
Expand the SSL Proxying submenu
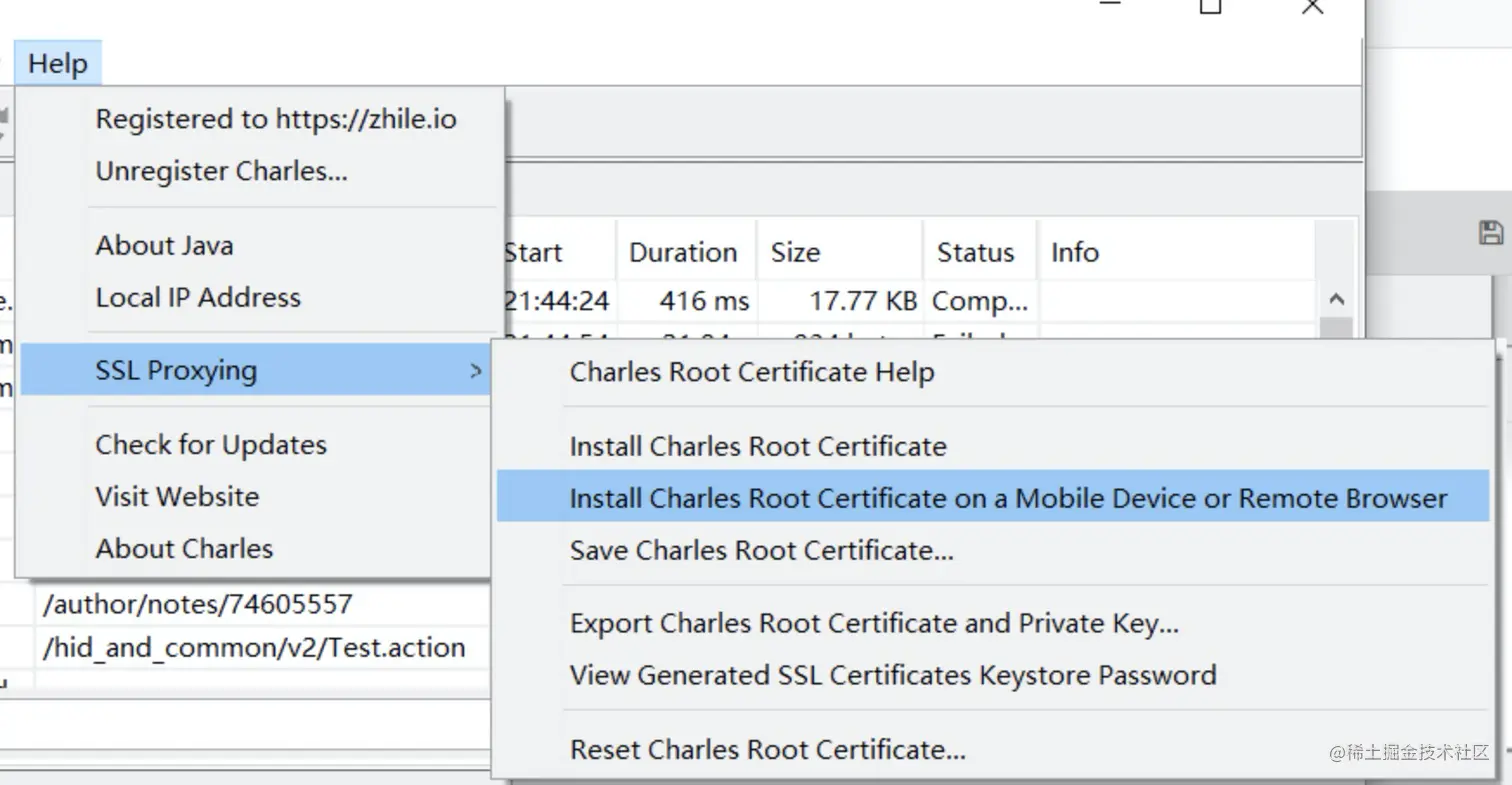[x=257, y=370]
